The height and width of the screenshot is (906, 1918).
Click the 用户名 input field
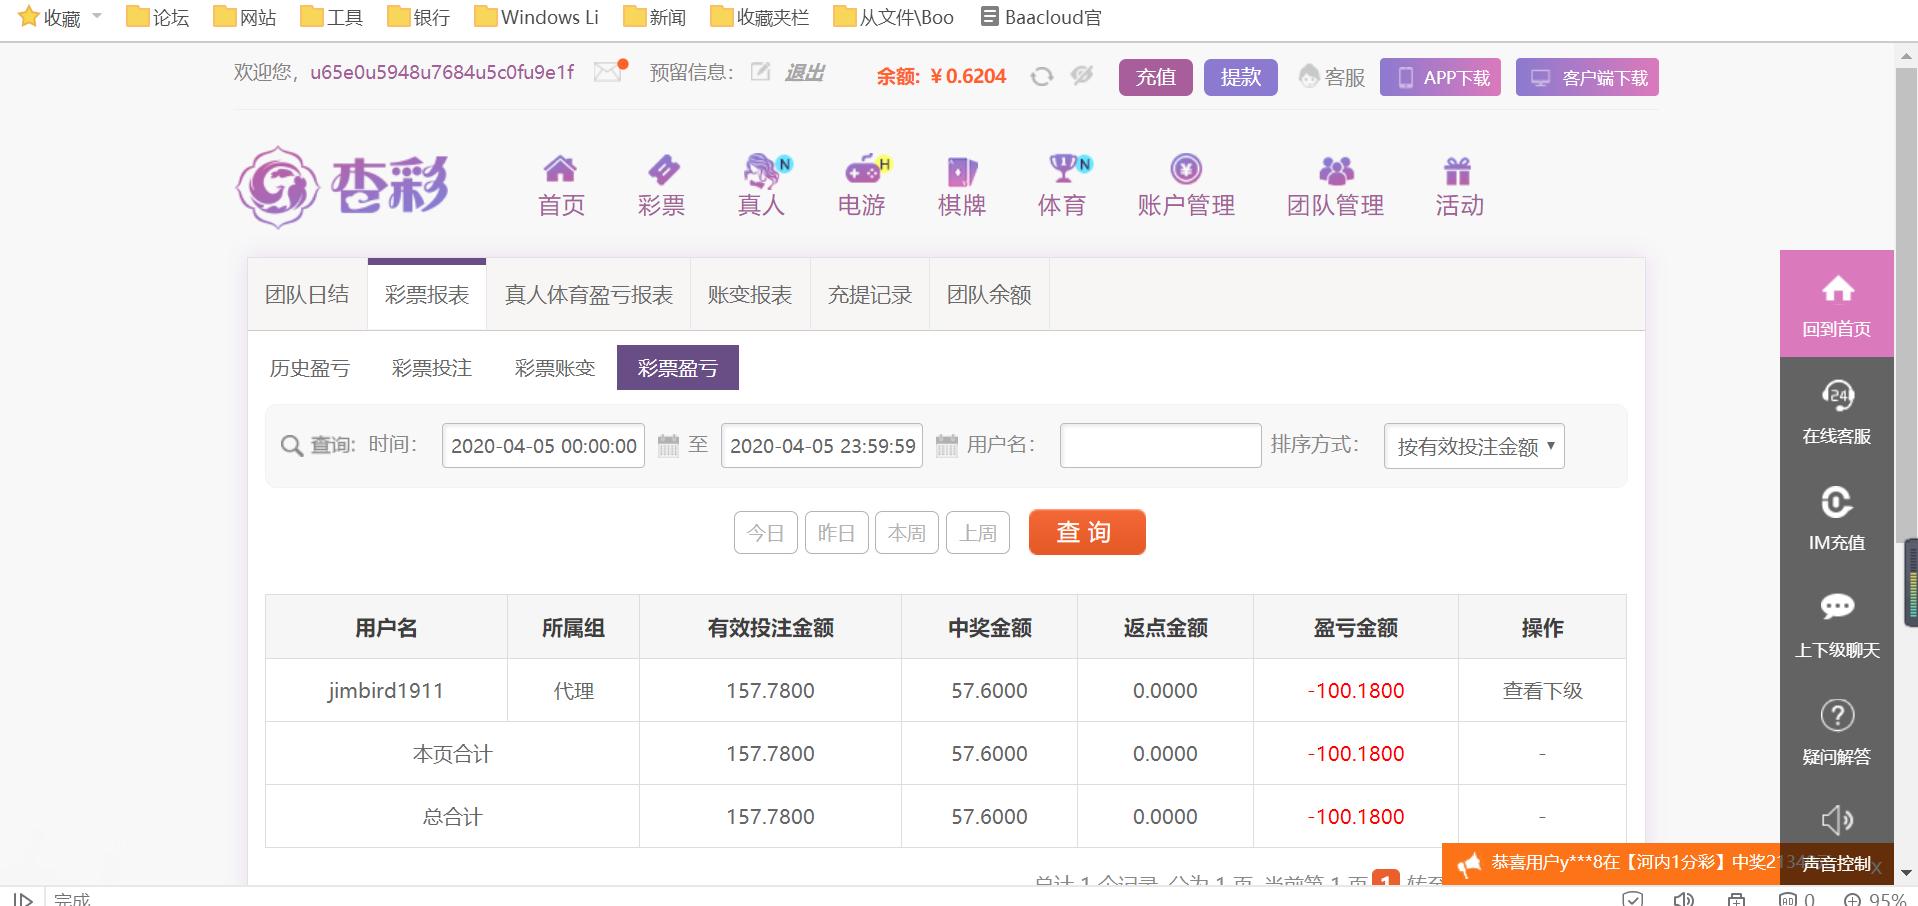click(1160, 446)
